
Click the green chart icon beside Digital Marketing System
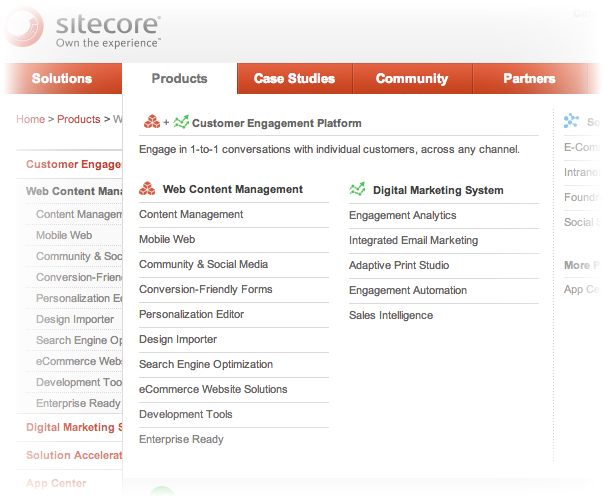point(357,189)
